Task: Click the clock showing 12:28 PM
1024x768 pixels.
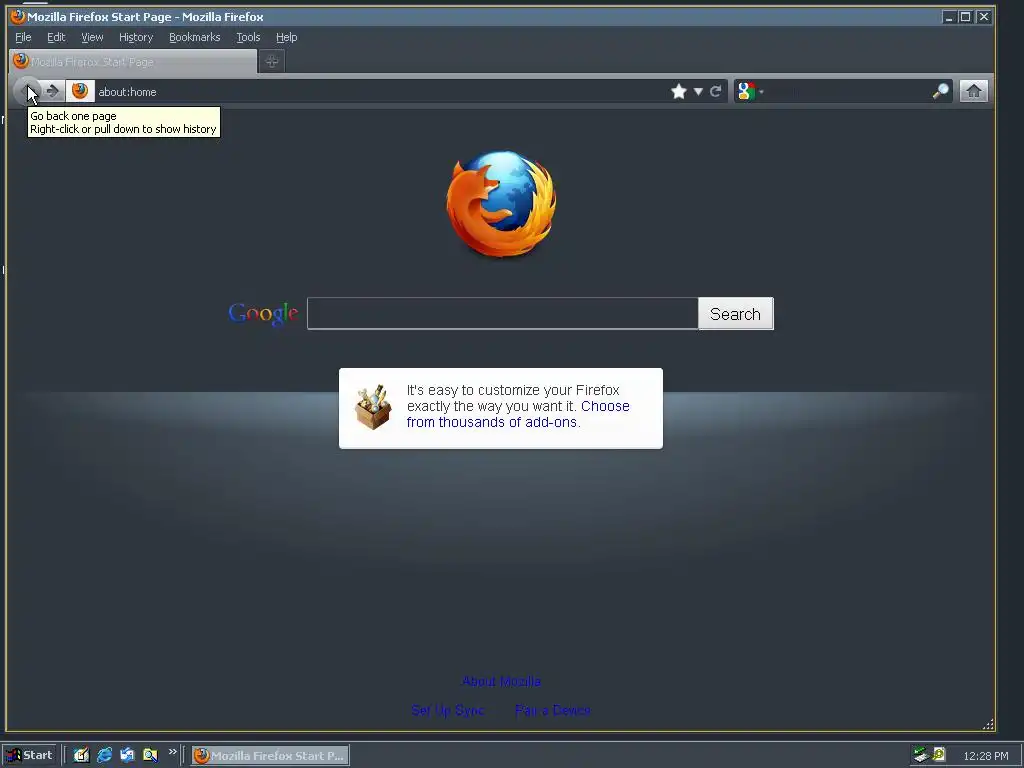Action: [985, 756]
